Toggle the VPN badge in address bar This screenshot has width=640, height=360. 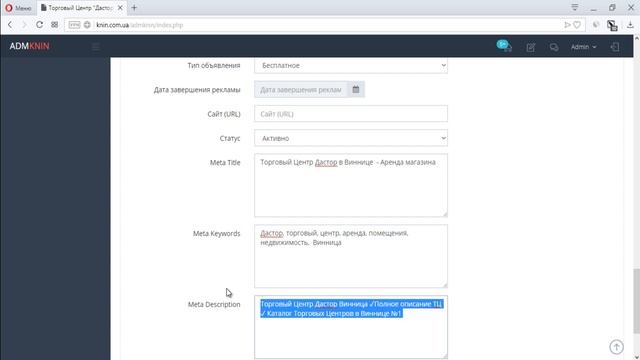(x=74, y=25)
